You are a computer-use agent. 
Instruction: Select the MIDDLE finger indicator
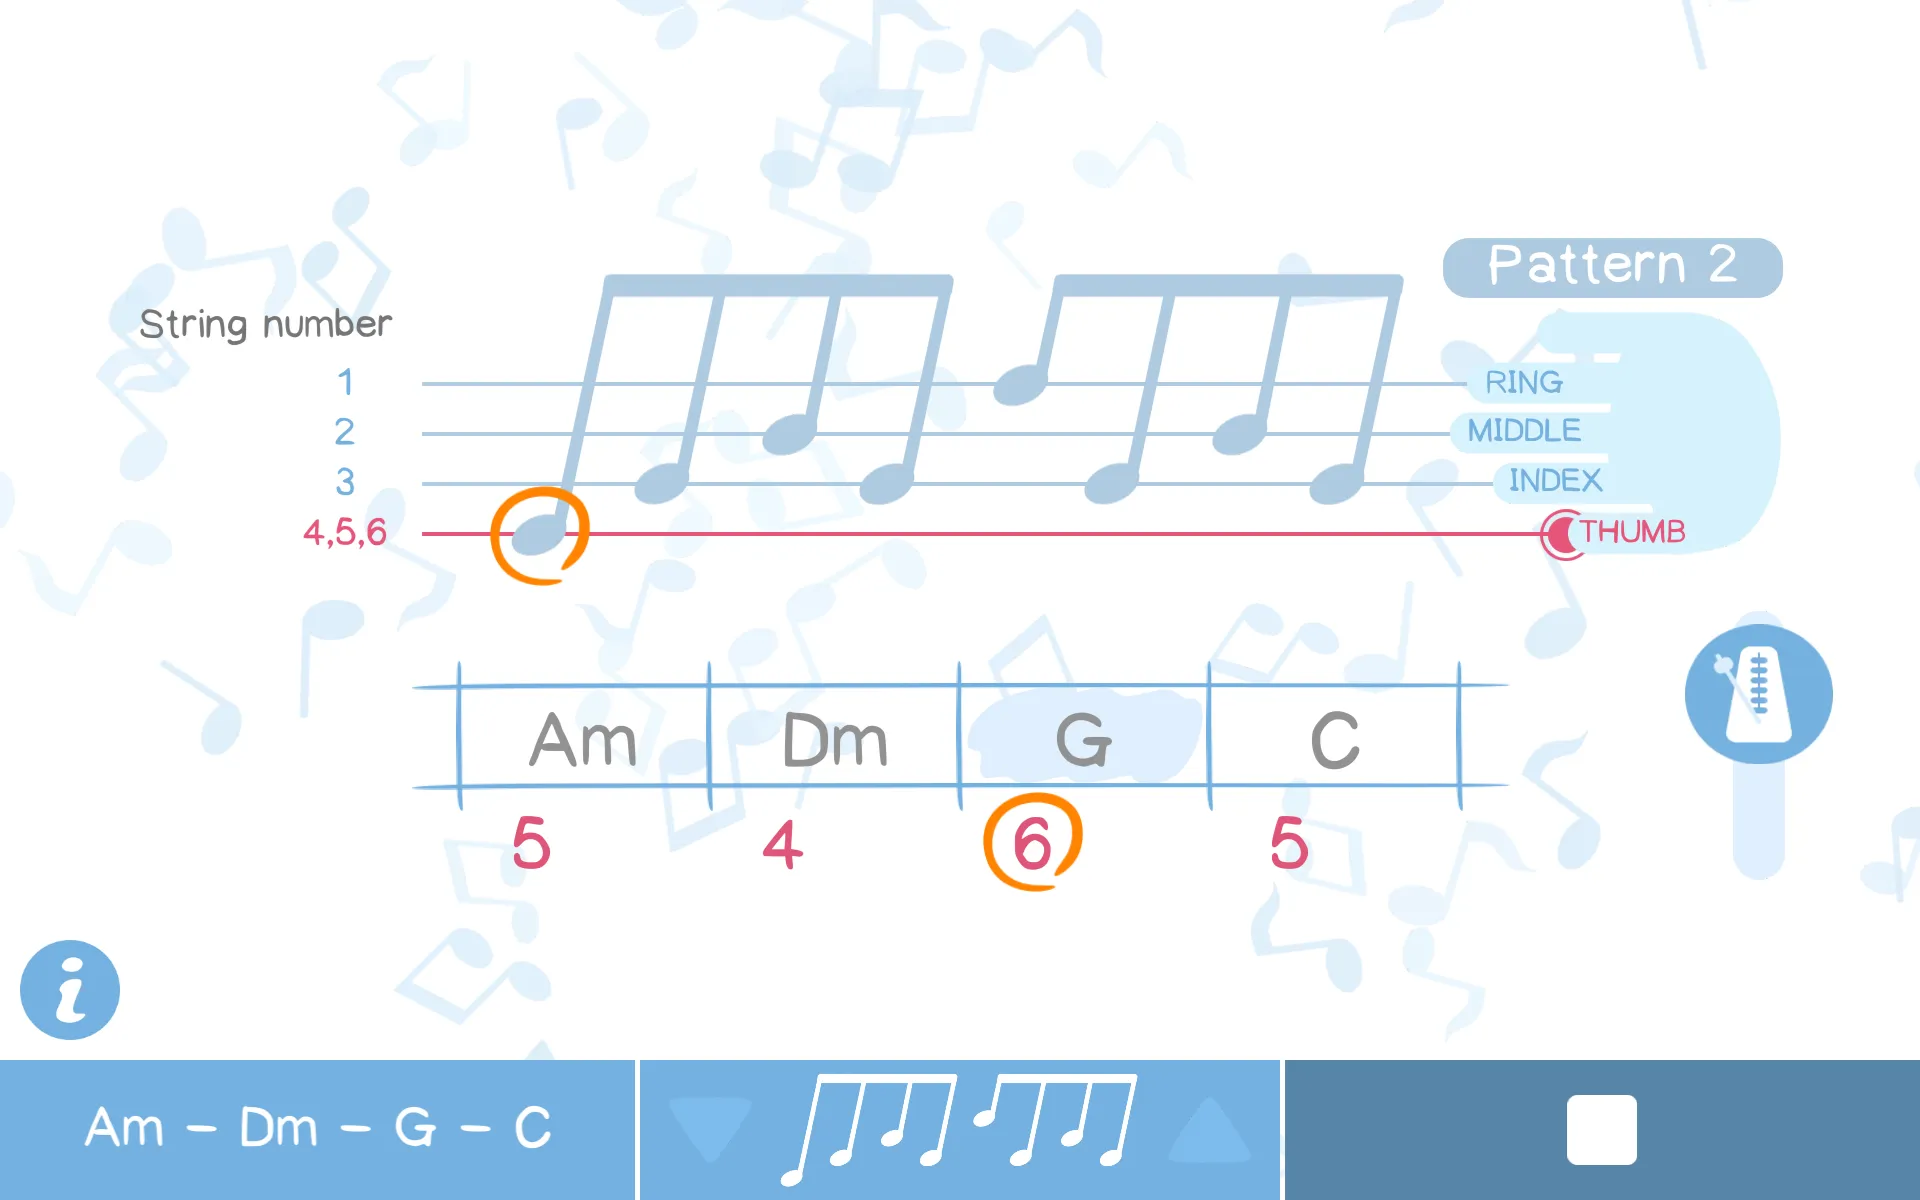pyautogui.click(x=1526, y=430)
